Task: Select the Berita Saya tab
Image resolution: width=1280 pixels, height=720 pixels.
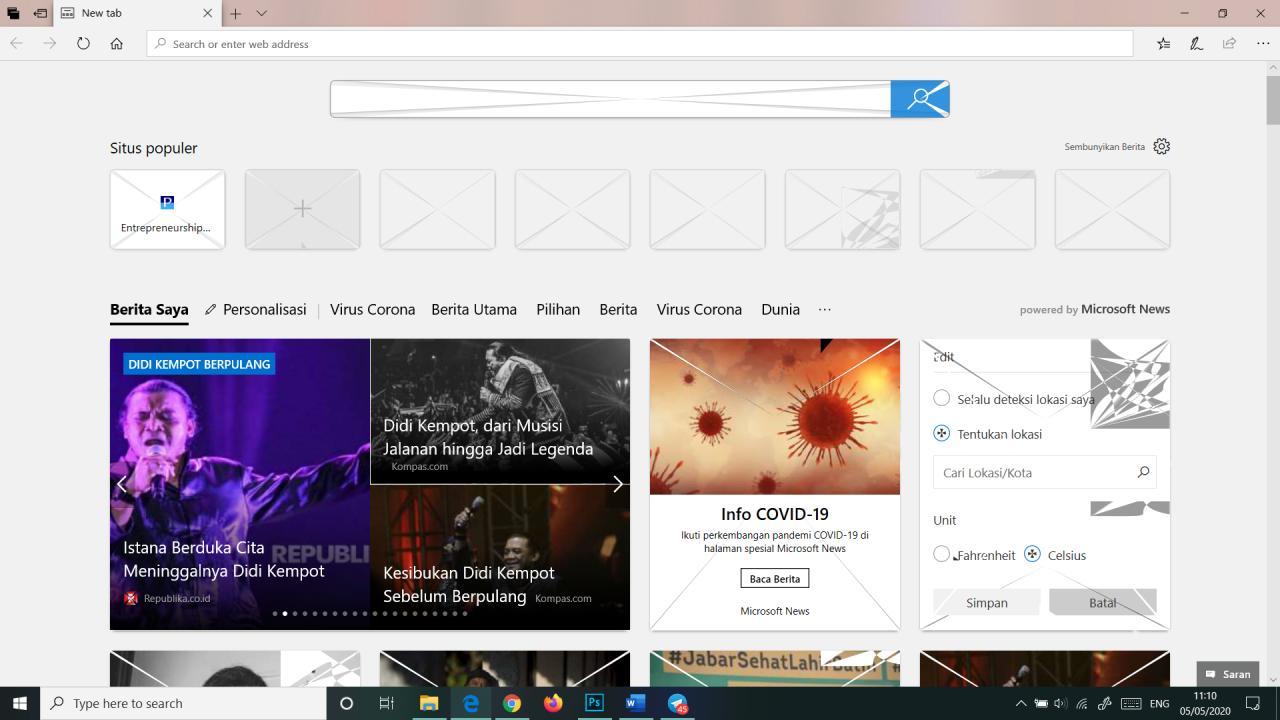Action: click(149, 309)
